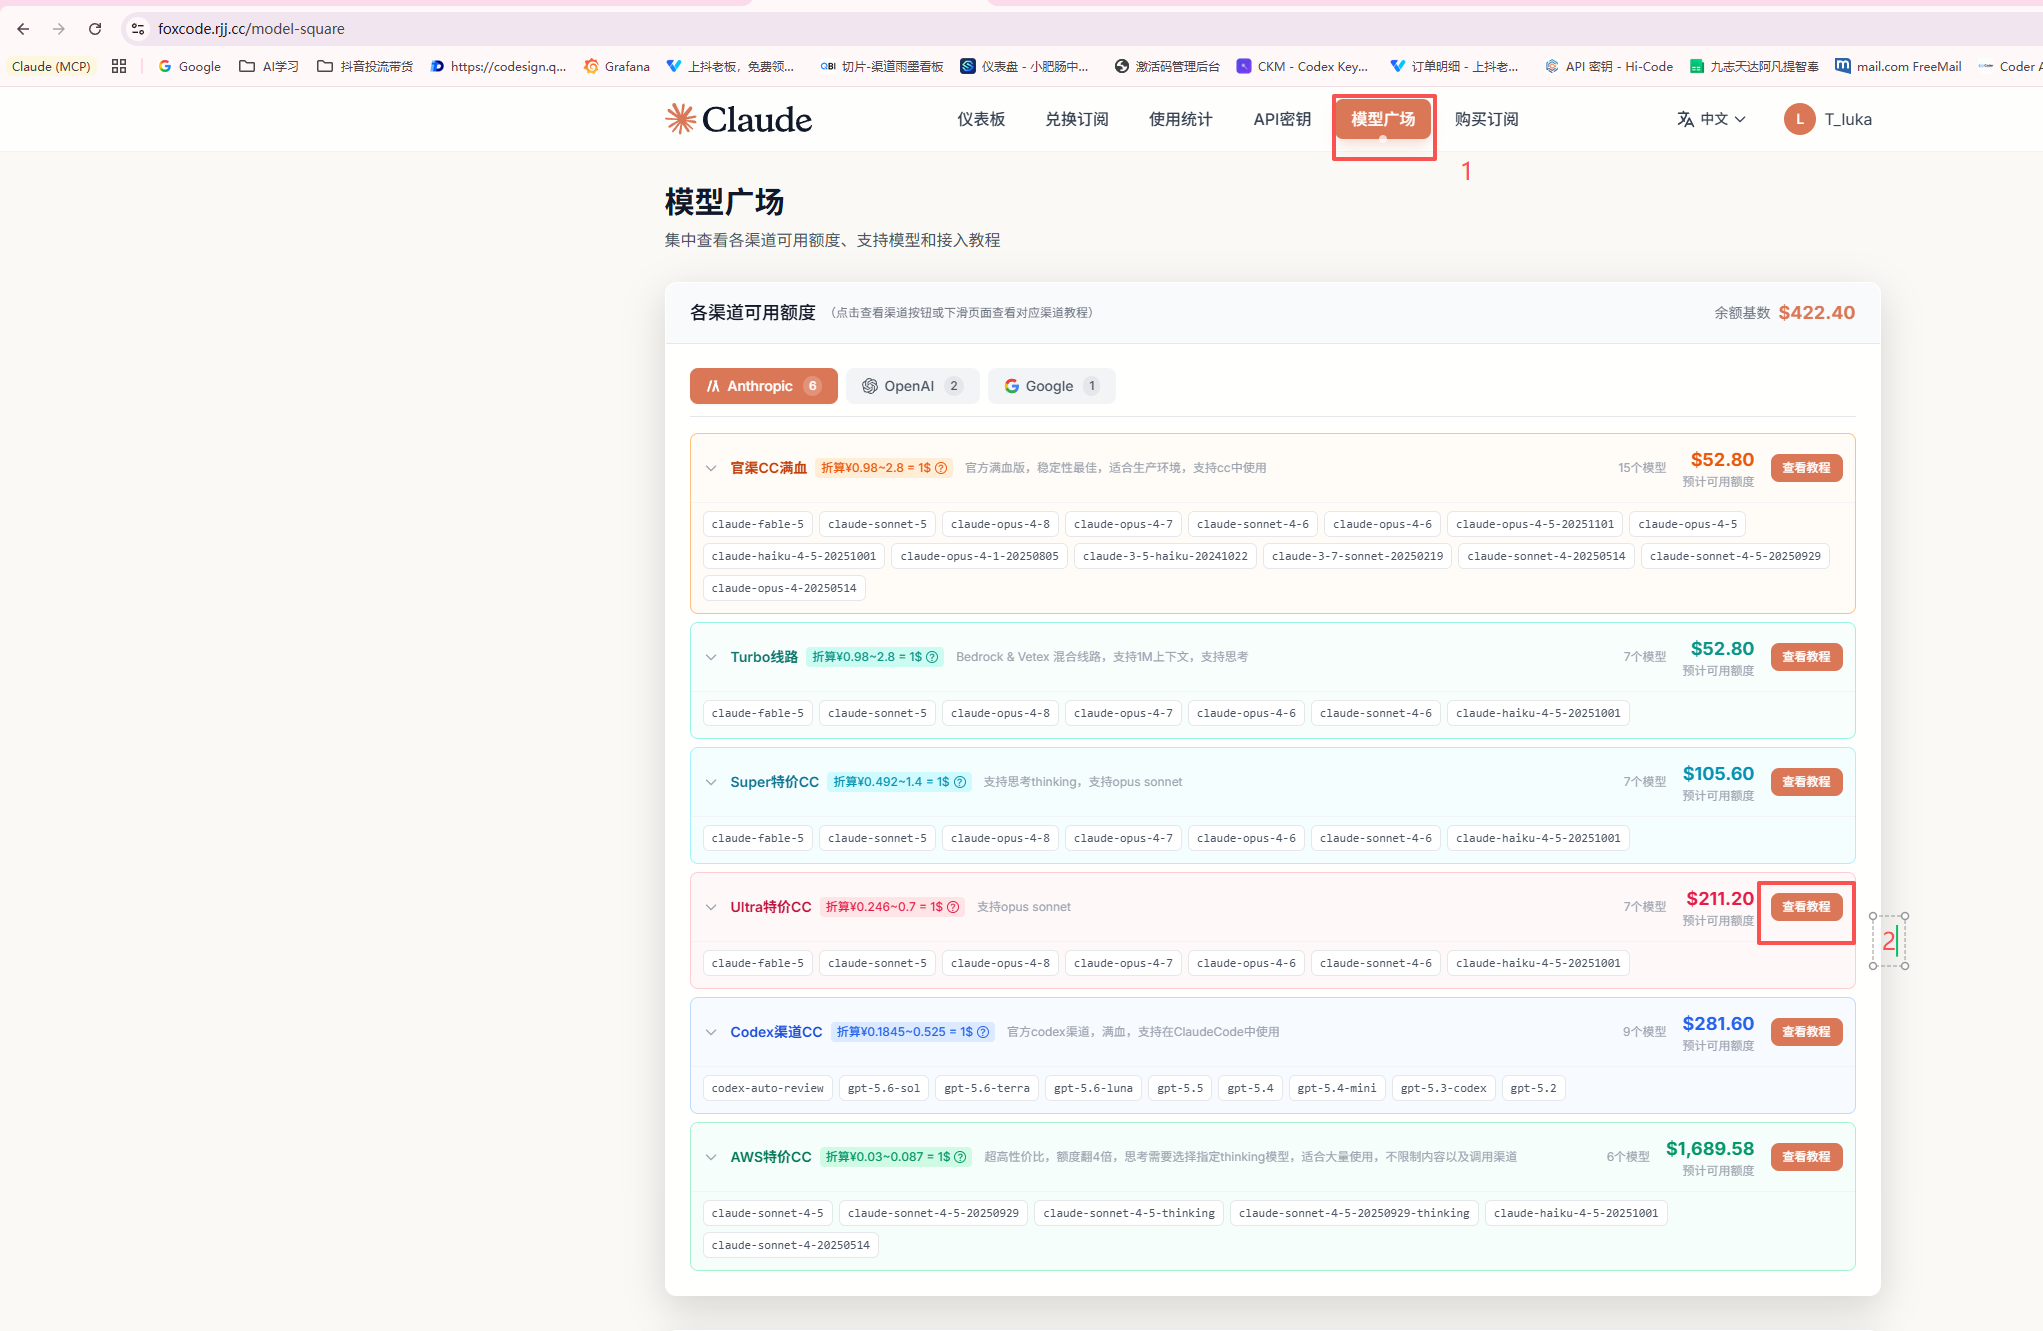Open the 上抖老板,免费领 bookmark
This screenshot has width=2043, height=1331.
click(731, 66)
